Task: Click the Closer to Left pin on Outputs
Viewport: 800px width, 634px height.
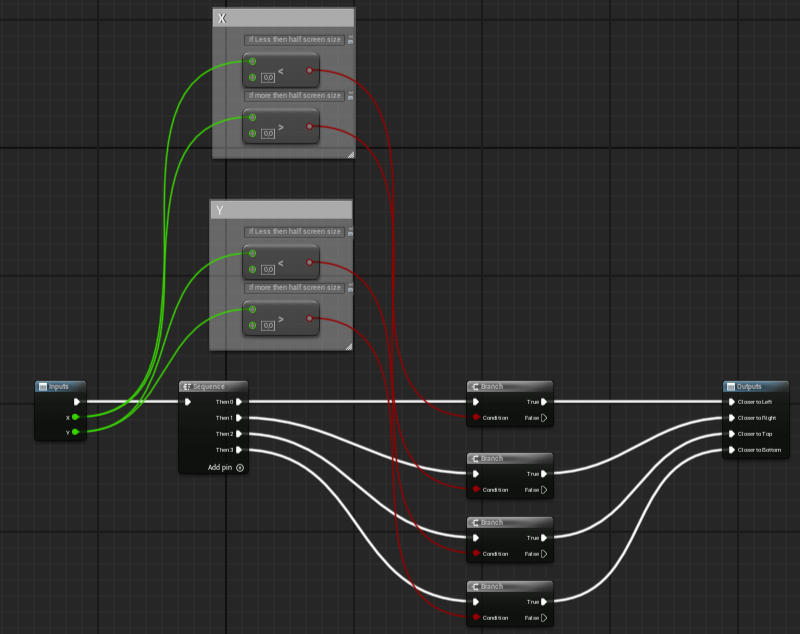Action: click(730, 402)
